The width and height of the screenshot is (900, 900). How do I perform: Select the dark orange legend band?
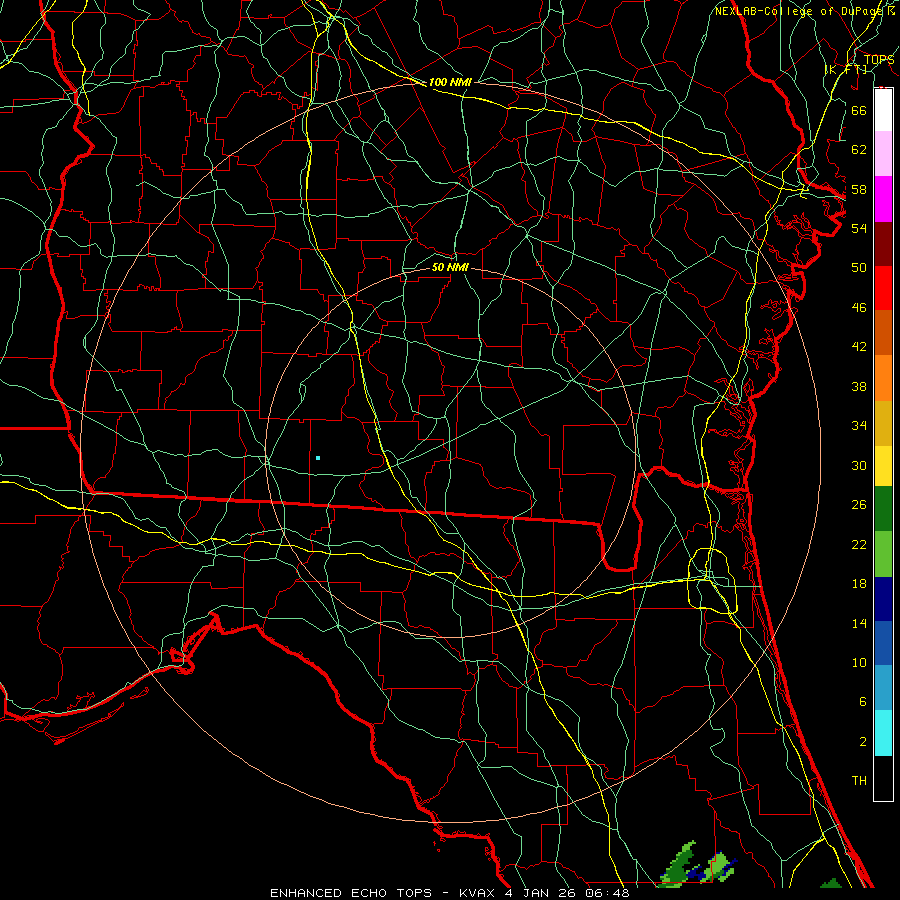[883, 332]
